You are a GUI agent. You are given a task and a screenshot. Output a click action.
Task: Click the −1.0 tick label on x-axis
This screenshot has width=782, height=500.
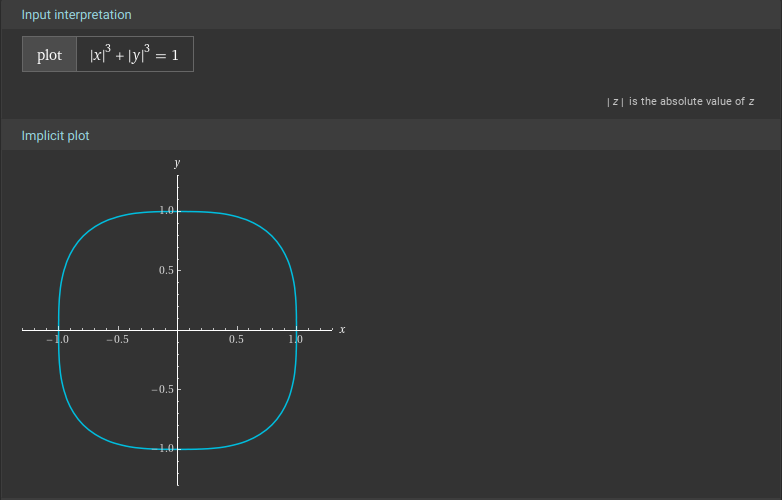tap(59, 340)
